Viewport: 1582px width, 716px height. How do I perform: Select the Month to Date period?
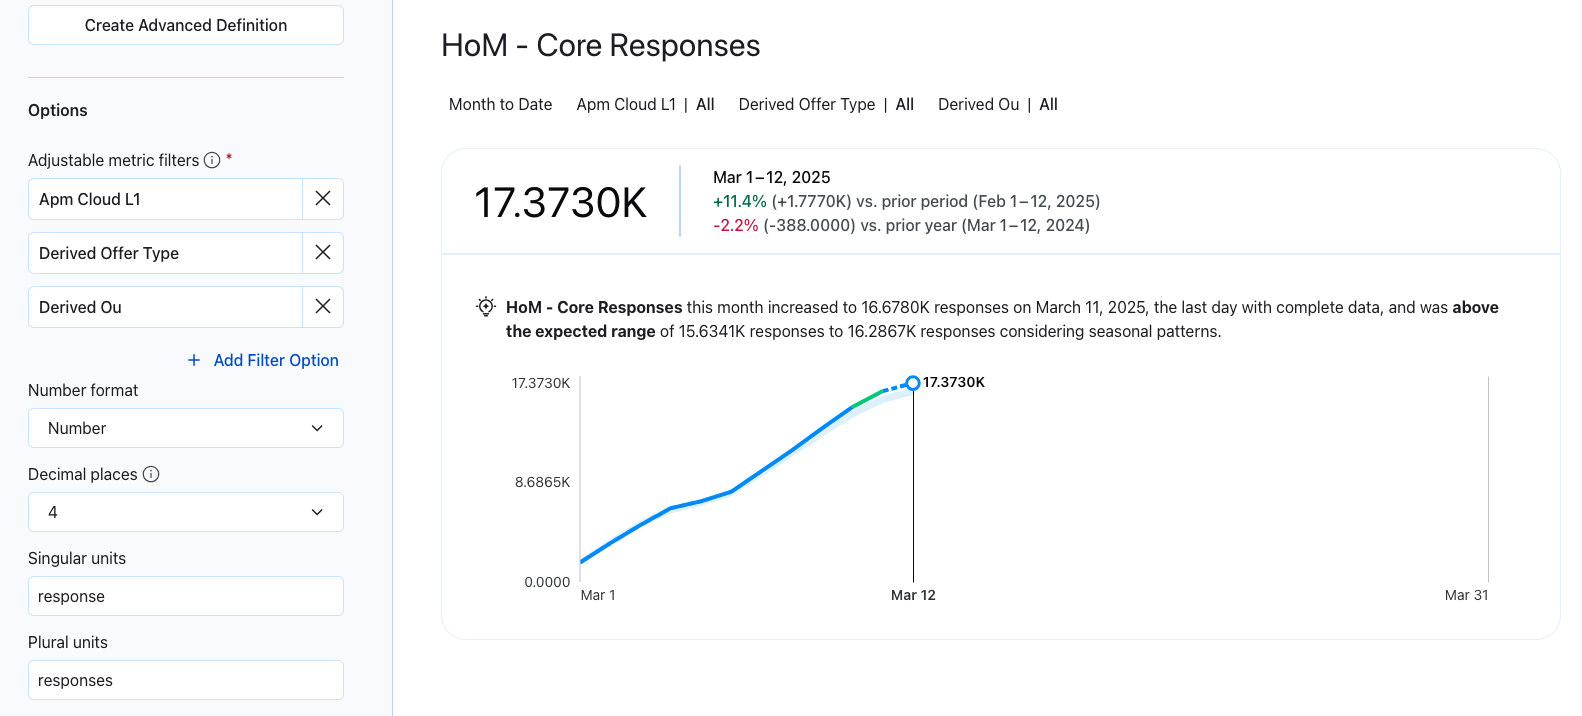[x=500, y=104]
